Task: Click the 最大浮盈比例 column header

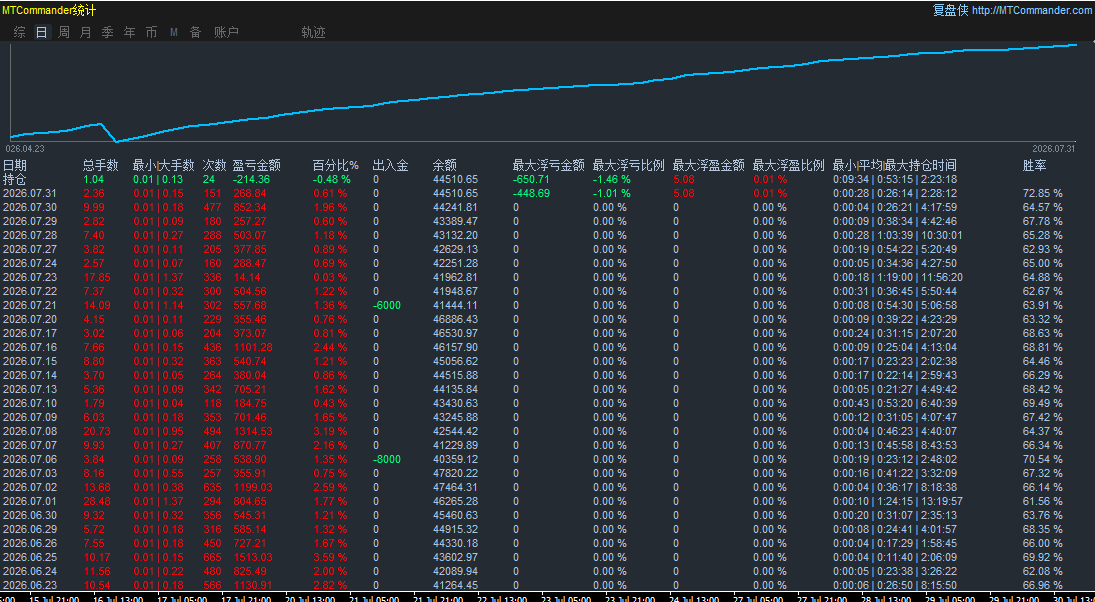Action: (788, 166)
